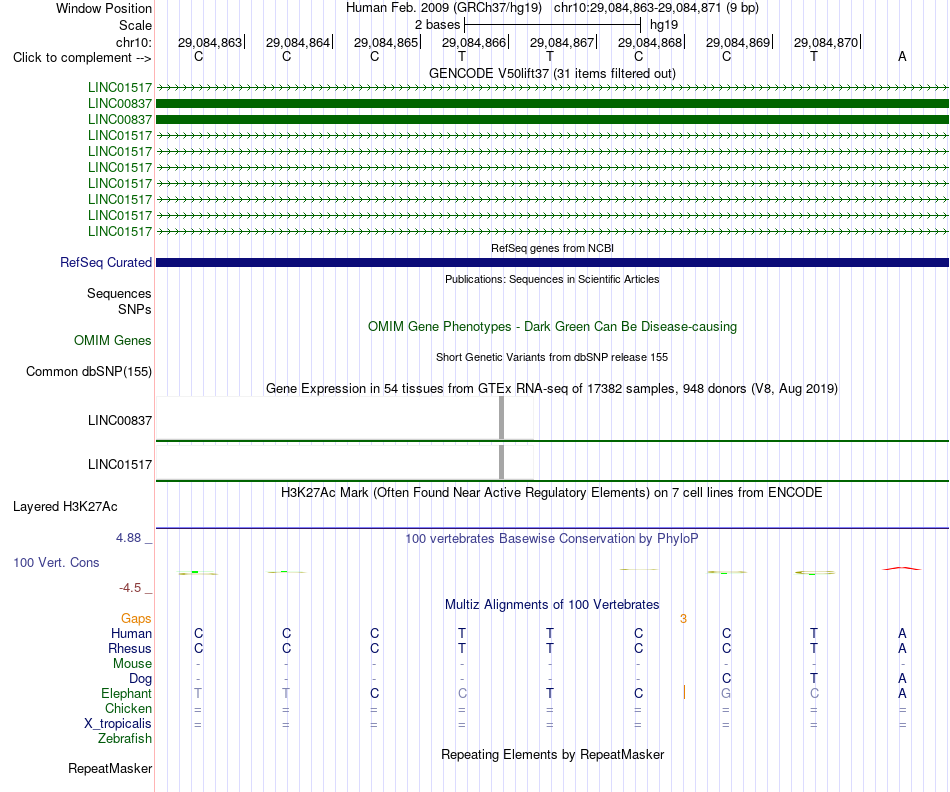Open '100 vertebrates Basewise Conservation by PhyloP' title
950x792 pixels.
tap(552, 539)
